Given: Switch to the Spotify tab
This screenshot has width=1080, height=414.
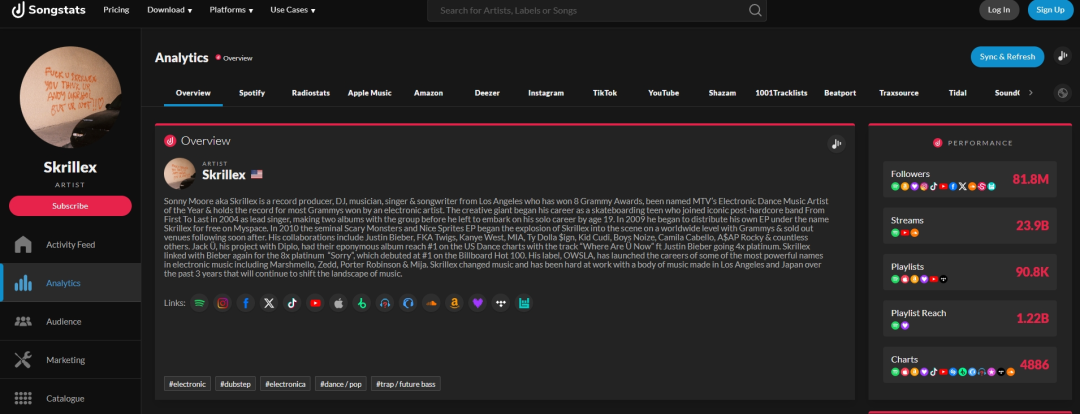Looking at the screenshot, I should (x=252, y=93).
